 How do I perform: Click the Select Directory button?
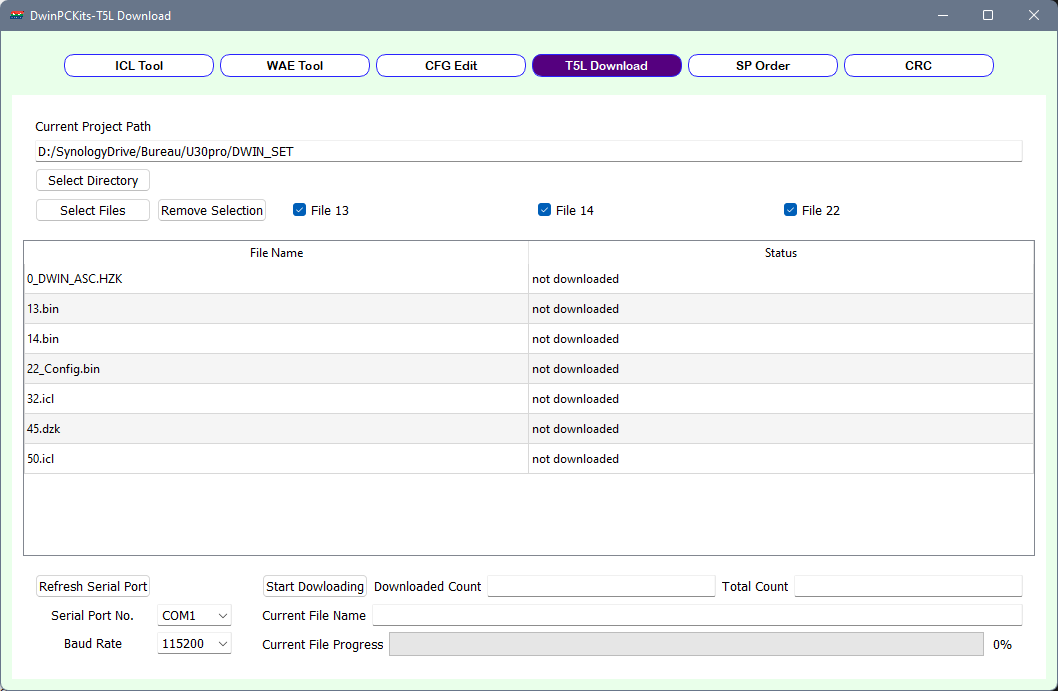(92, 180)
